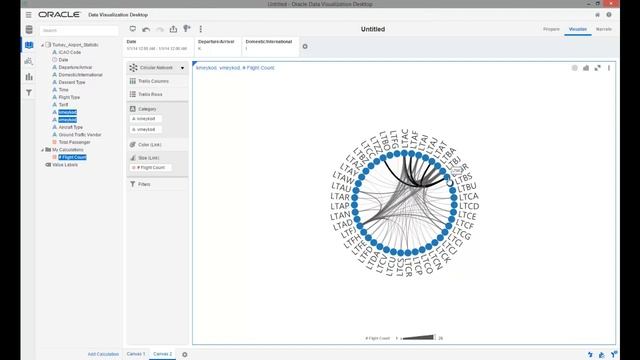Select the Total Passenger measure
Viewport: 640px width, 360px height.
74,142
